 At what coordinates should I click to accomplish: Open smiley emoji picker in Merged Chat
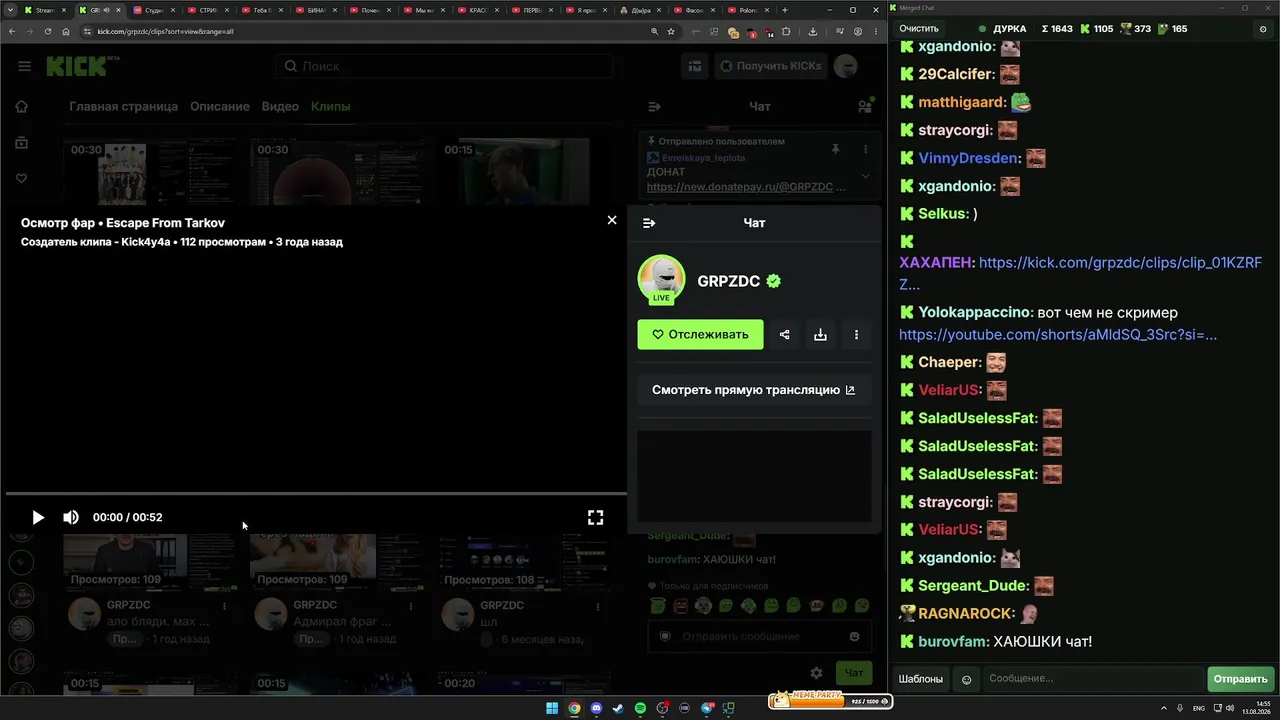[x=966, y=679]
